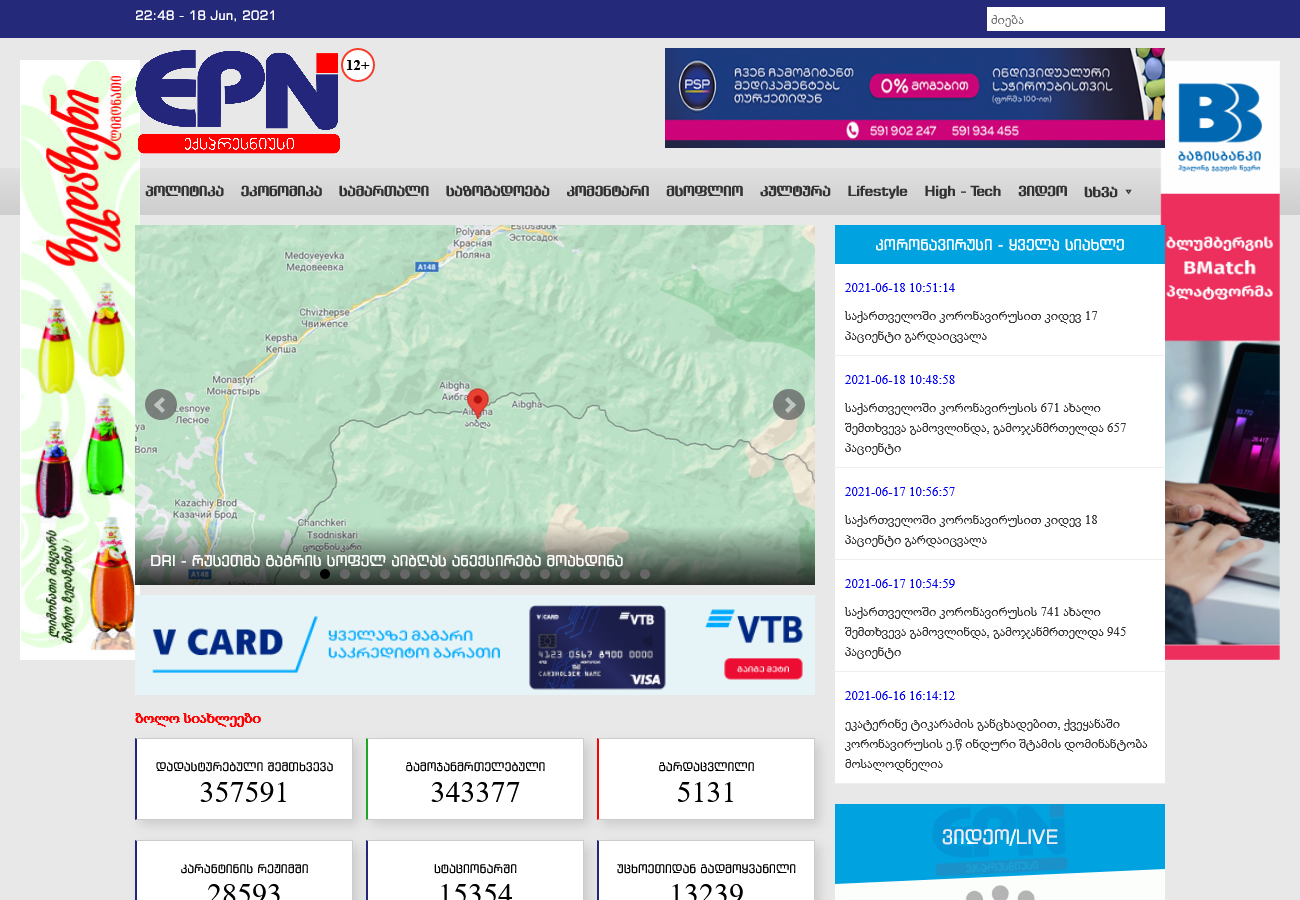Click the red map location pin
The width and height of the screenshot is (1300, 900).
tap(478, 404)
